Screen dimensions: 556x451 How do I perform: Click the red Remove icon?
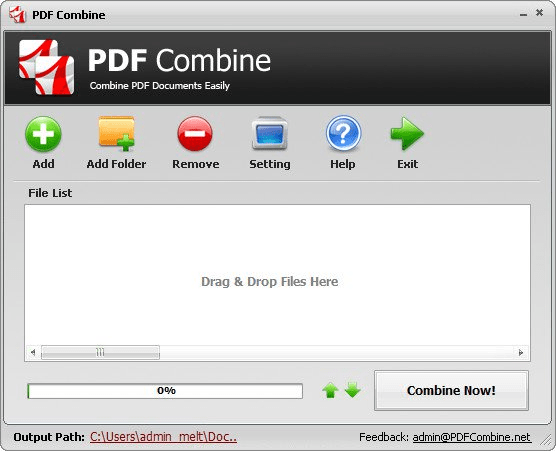195,134
